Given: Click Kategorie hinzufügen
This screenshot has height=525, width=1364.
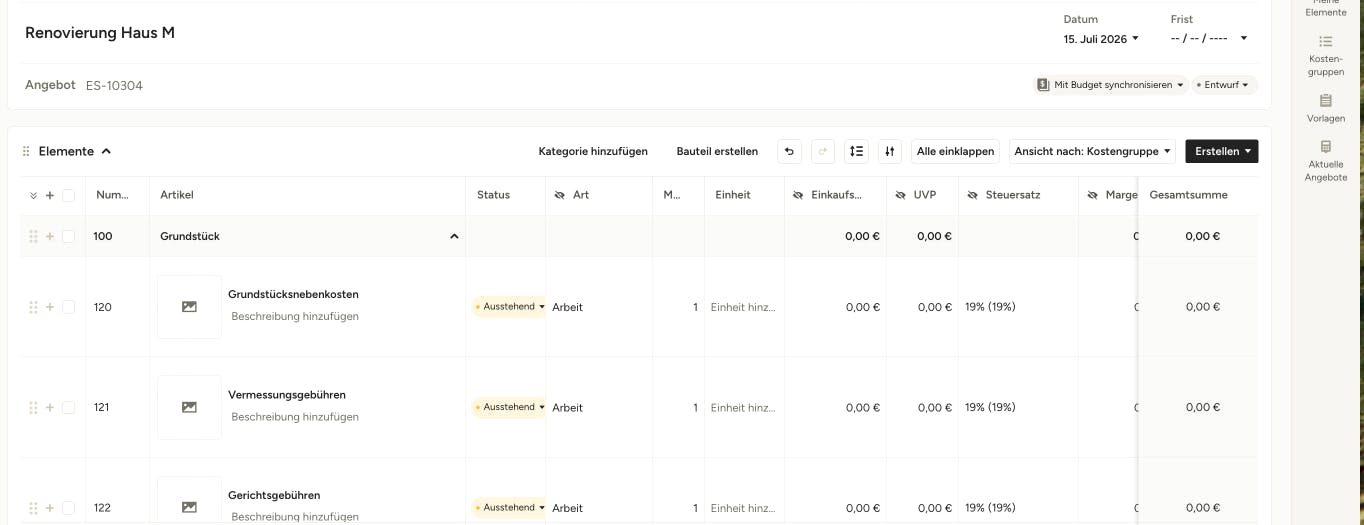Looking at the screenshot, I should coord(593,151).
